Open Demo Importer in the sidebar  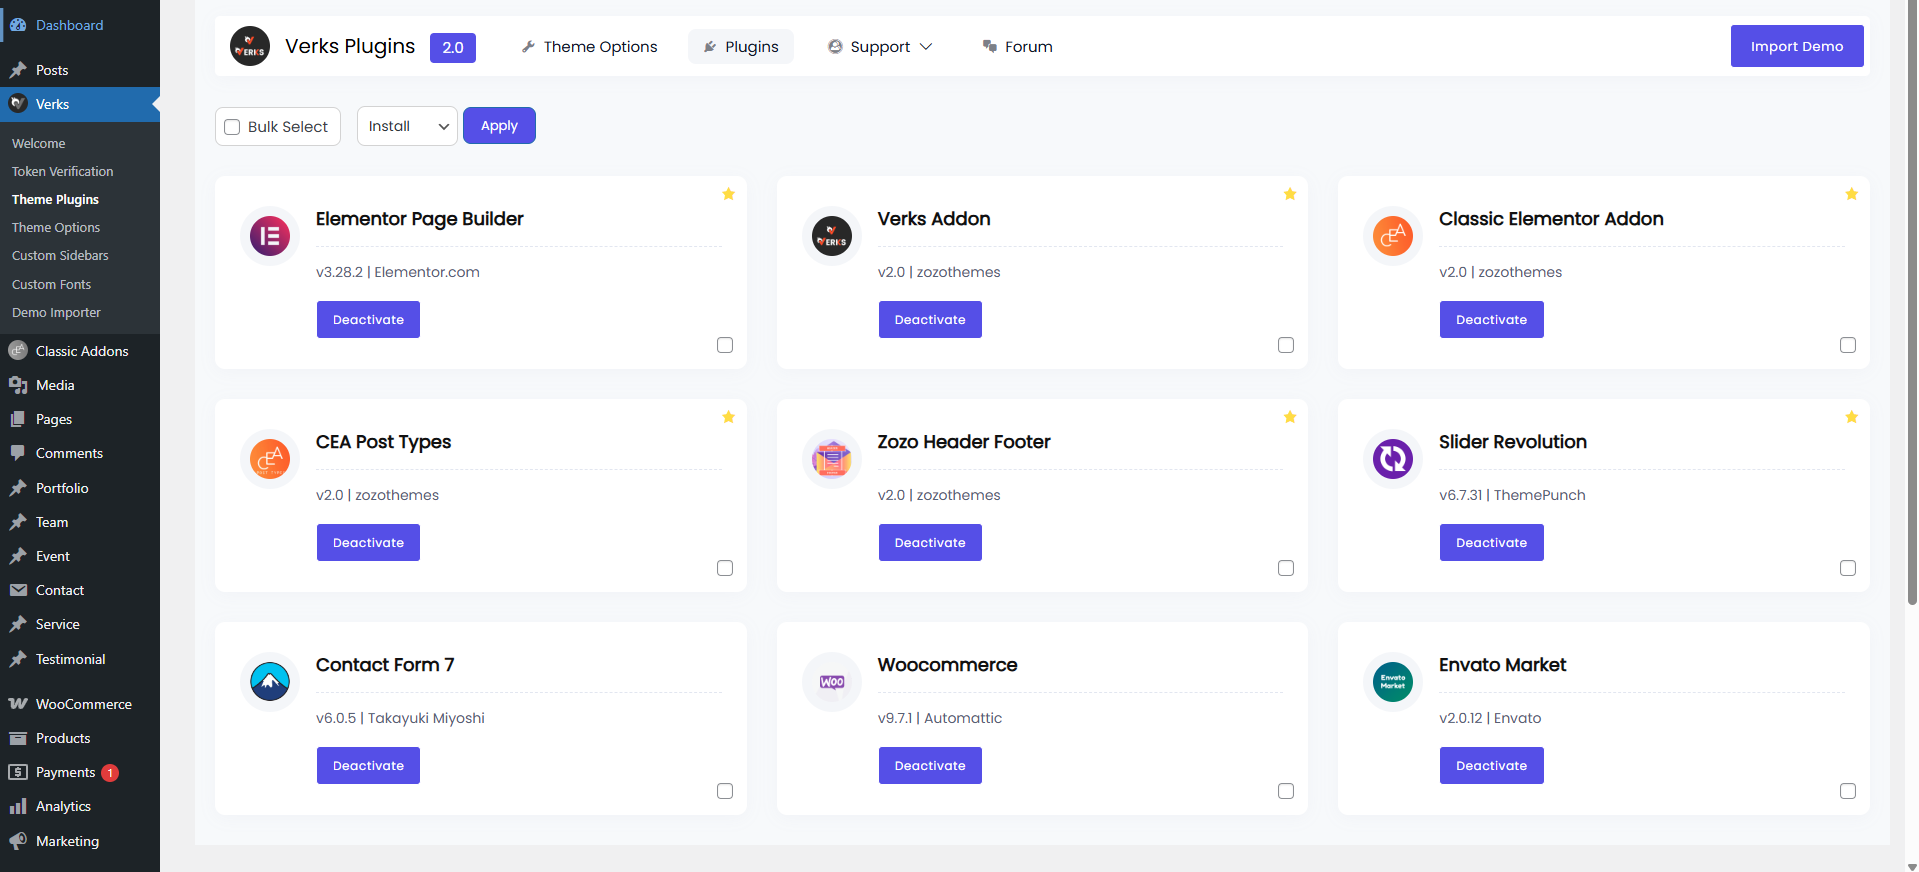56,312
